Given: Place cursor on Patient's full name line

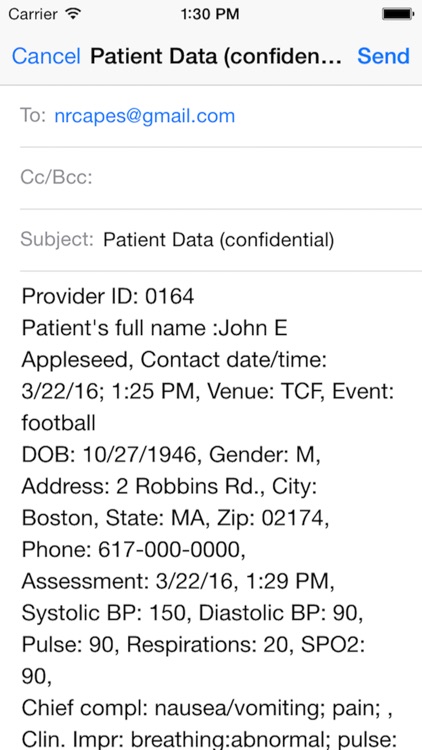Looking at the screenshot, I should (154, 329).
